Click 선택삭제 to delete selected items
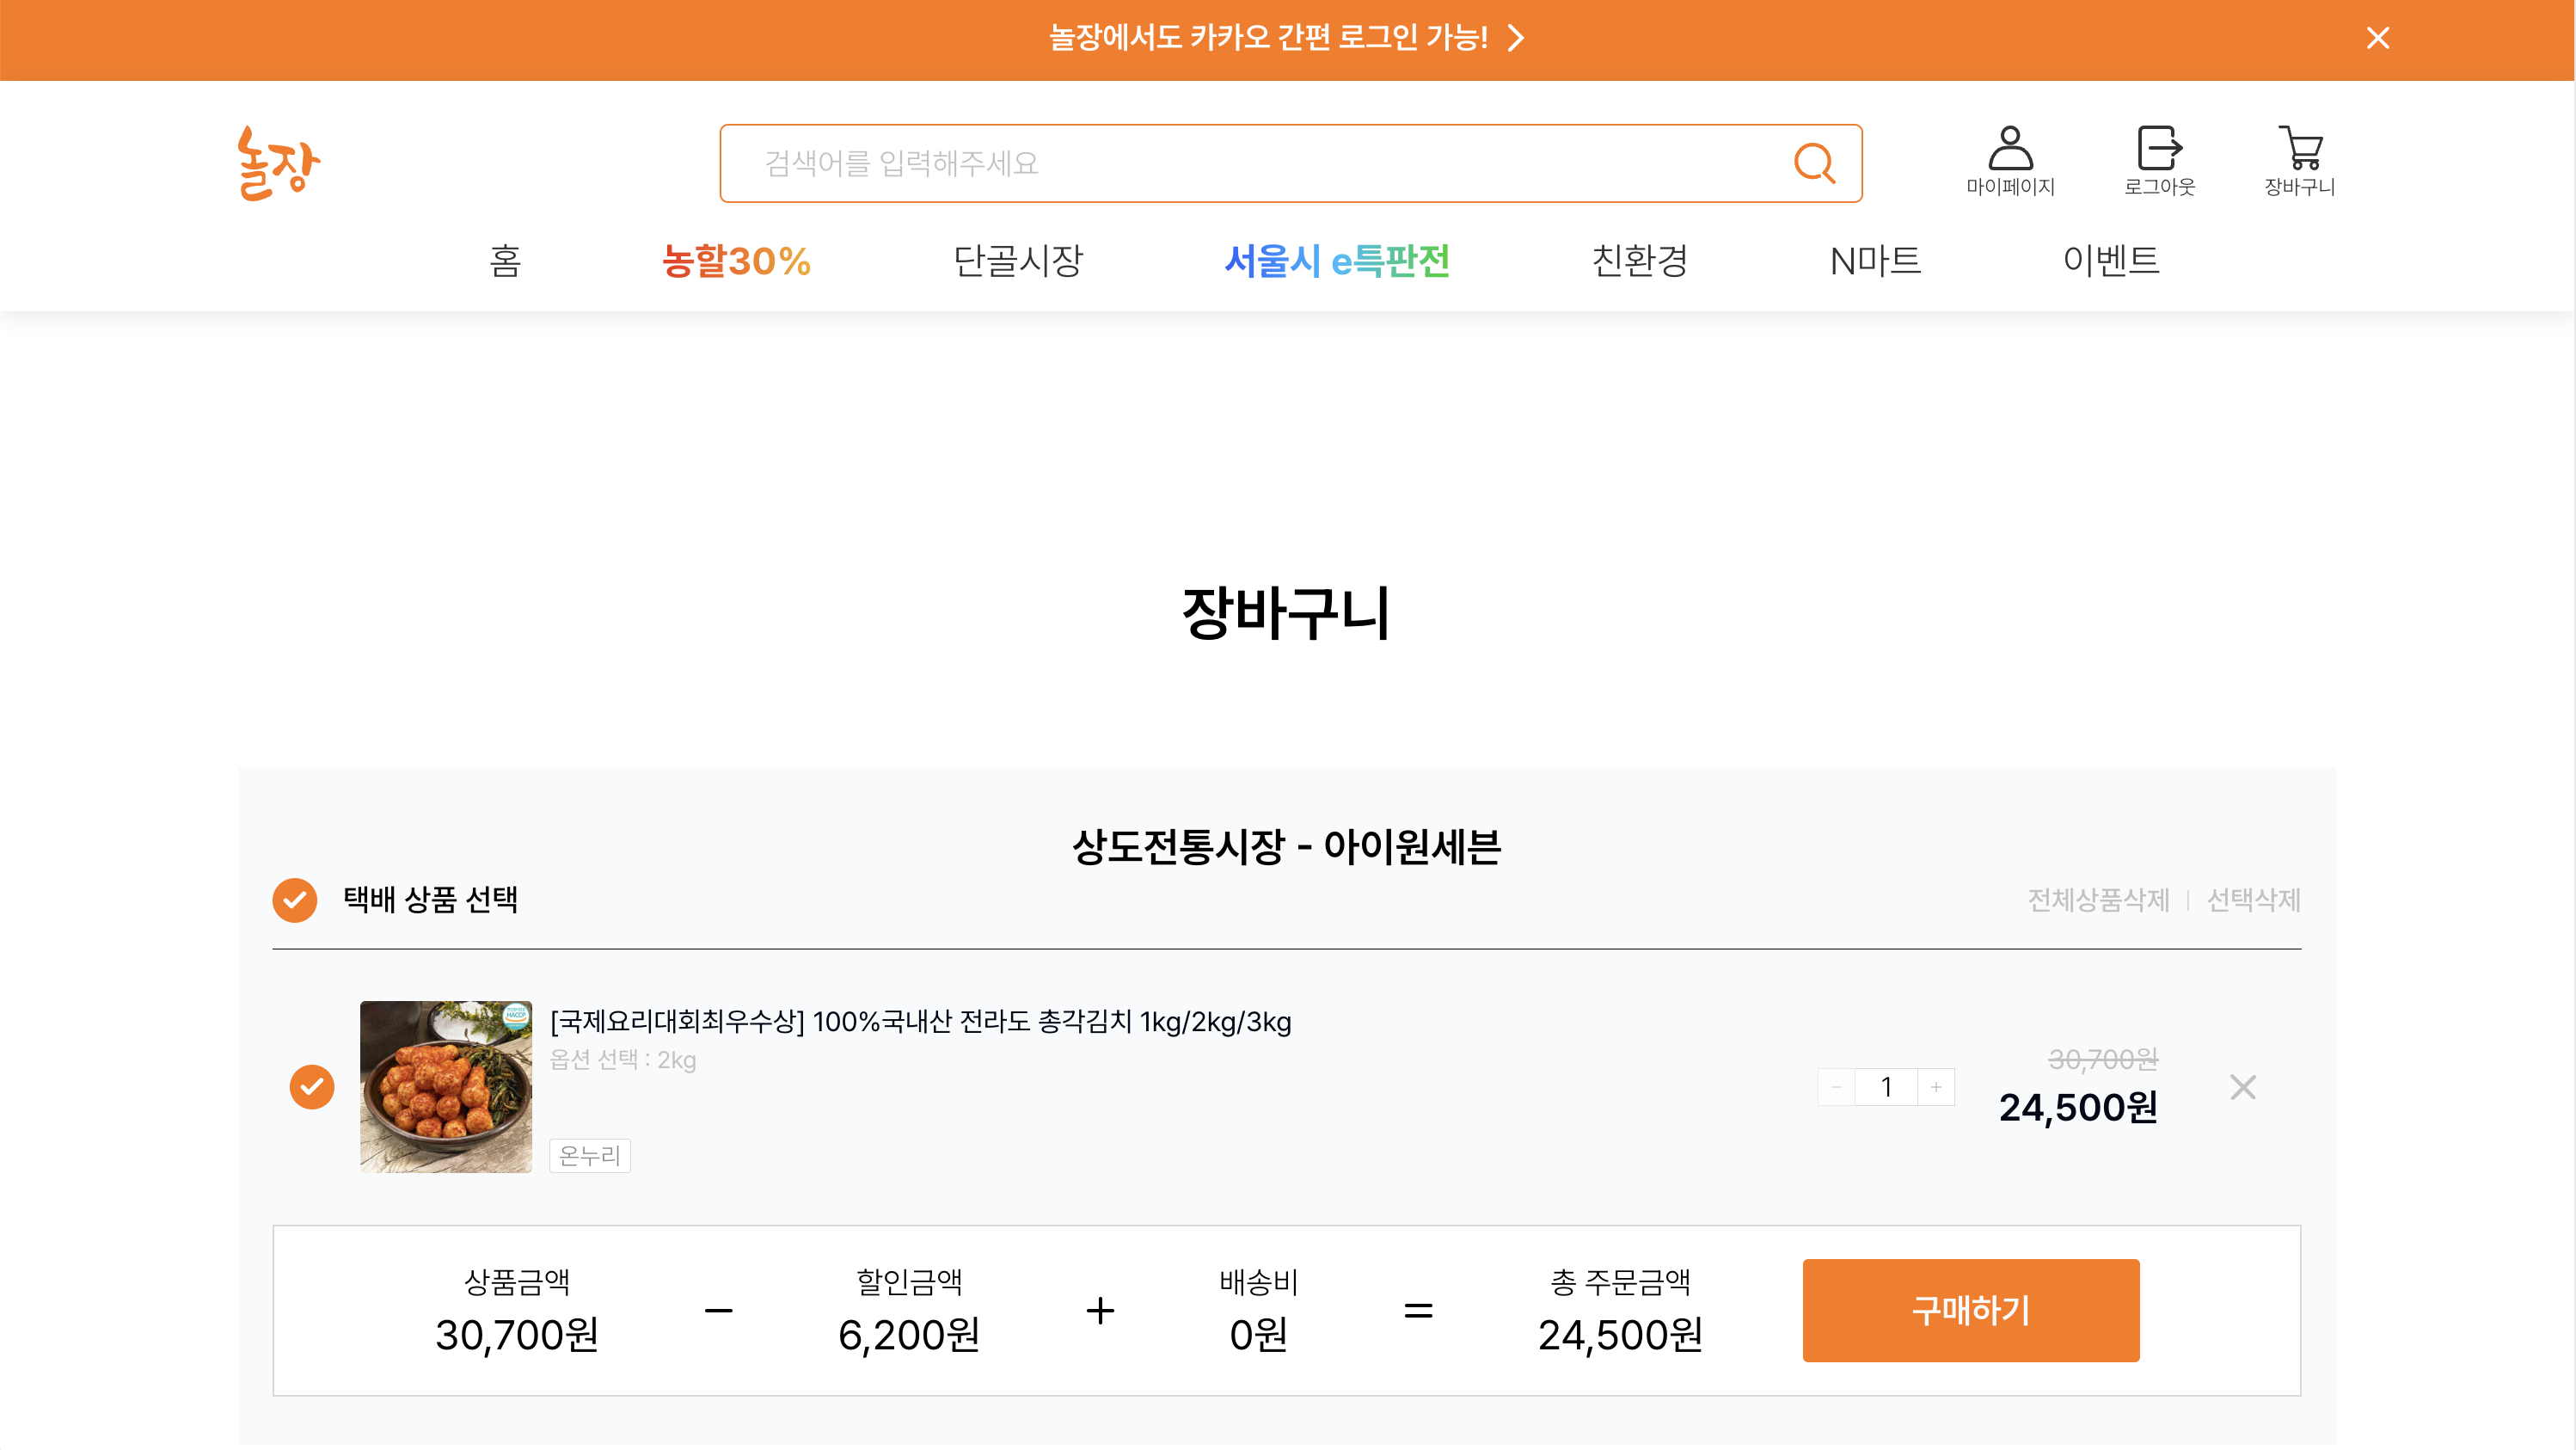Image resolution: width=2576 pixels, height=1450 pixels. point(2253,900)
